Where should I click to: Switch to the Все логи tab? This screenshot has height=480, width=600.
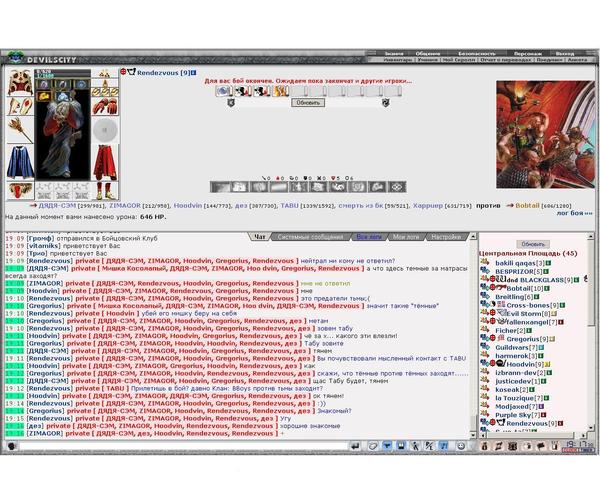[369, 237]
